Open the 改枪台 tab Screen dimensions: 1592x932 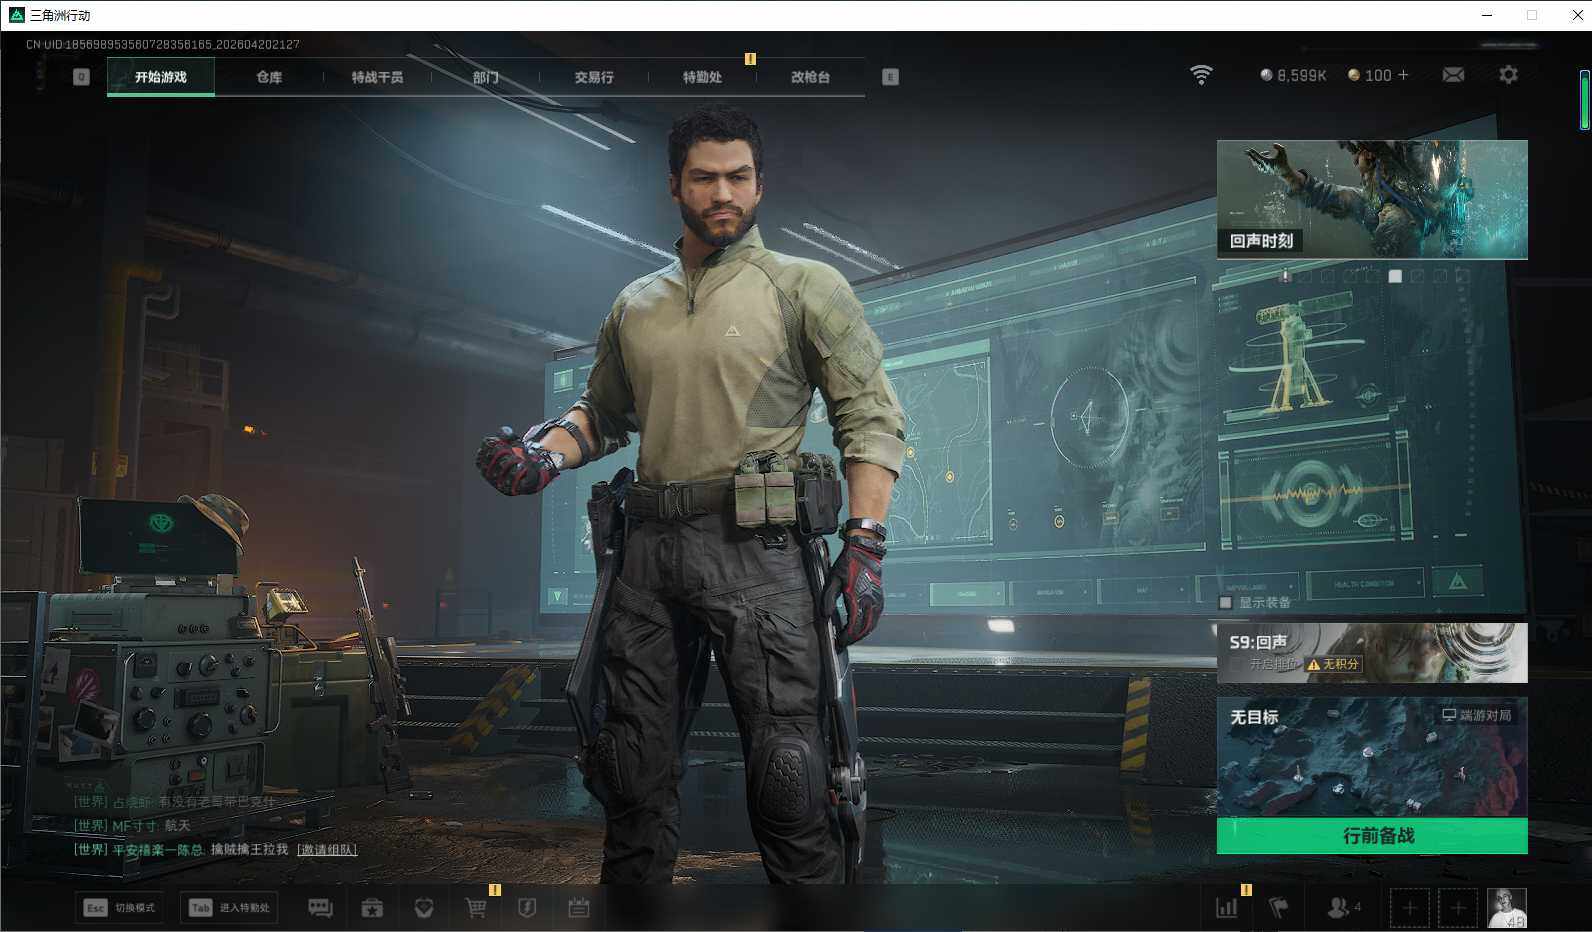coord(810,77)
